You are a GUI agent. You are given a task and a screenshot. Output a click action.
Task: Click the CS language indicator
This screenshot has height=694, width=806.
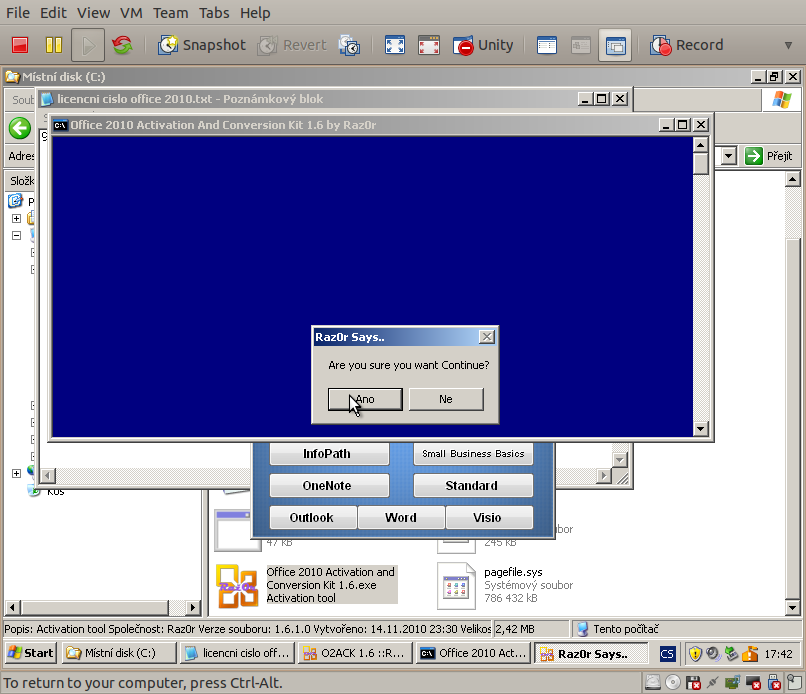pyautogui.click(x=667, y=654)
